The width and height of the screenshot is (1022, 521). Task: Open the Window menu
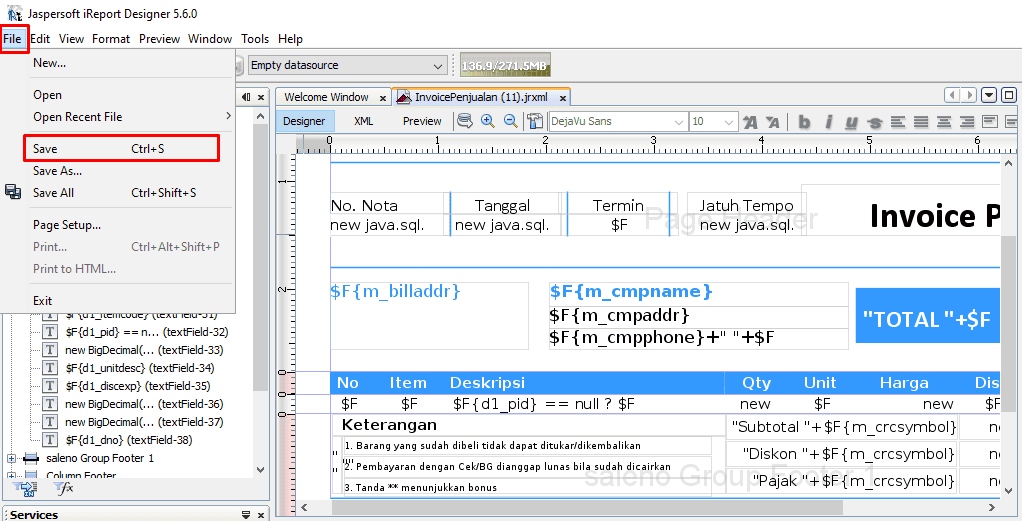pos(210,38)
